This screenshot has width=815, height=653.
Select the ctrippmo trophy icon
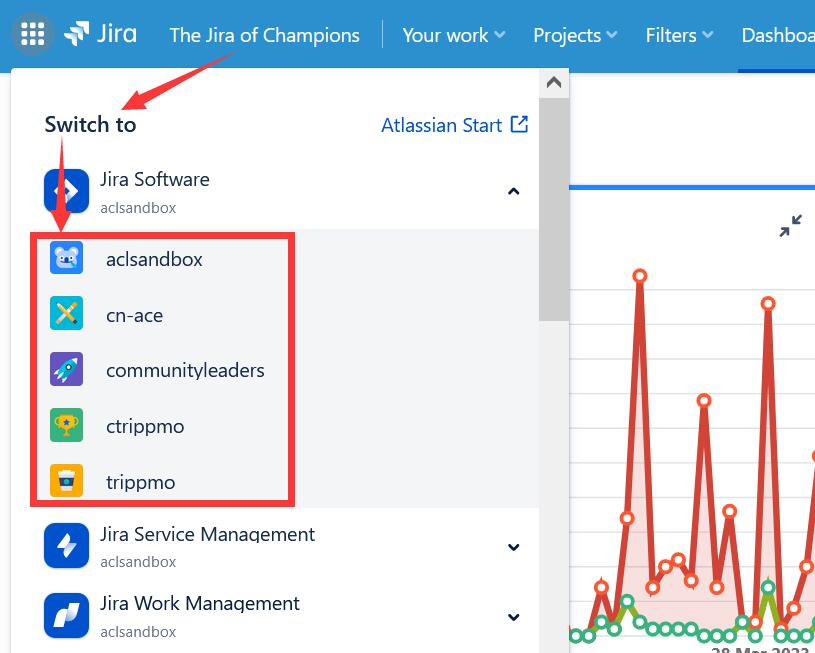tap(66, 425)
